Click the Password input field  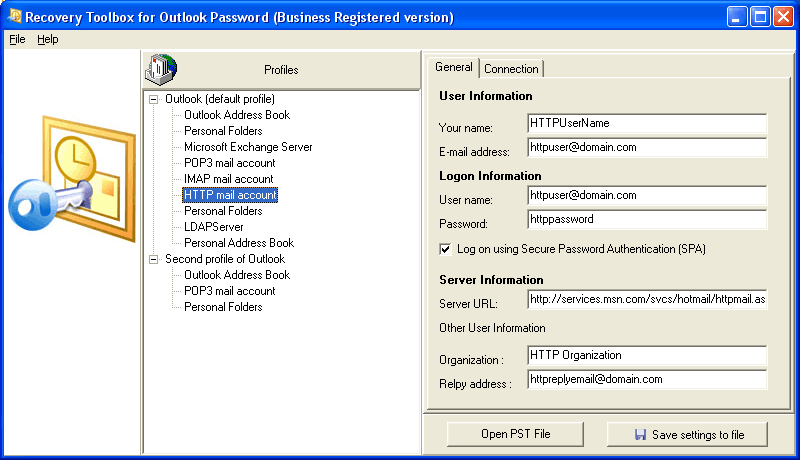(646, 219)
